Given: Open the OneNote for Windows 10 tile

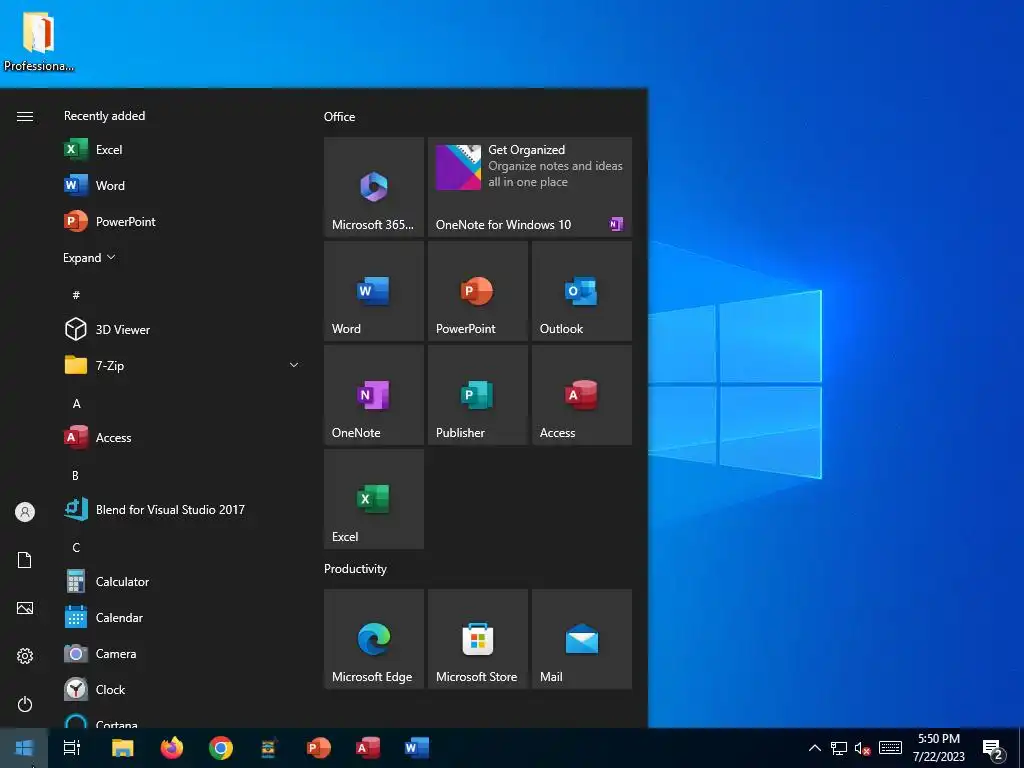Looking at the screenshot, I should [x=530, y=187].
